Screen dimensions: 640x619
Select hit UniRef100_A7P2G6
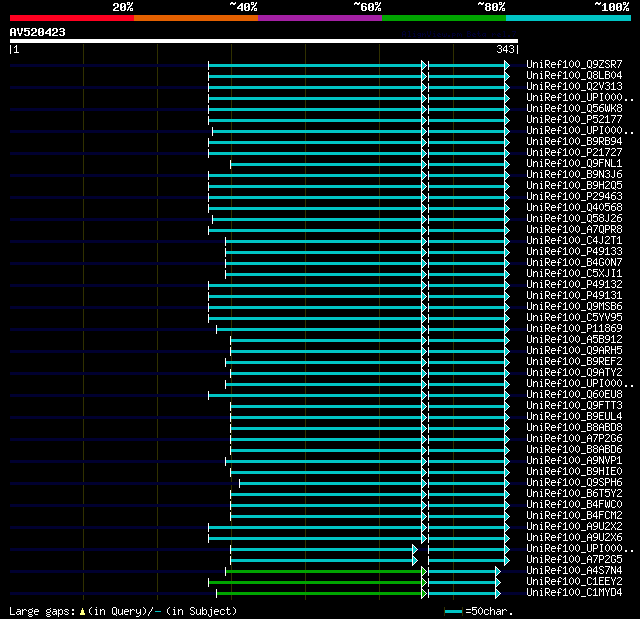coord(574,439)
